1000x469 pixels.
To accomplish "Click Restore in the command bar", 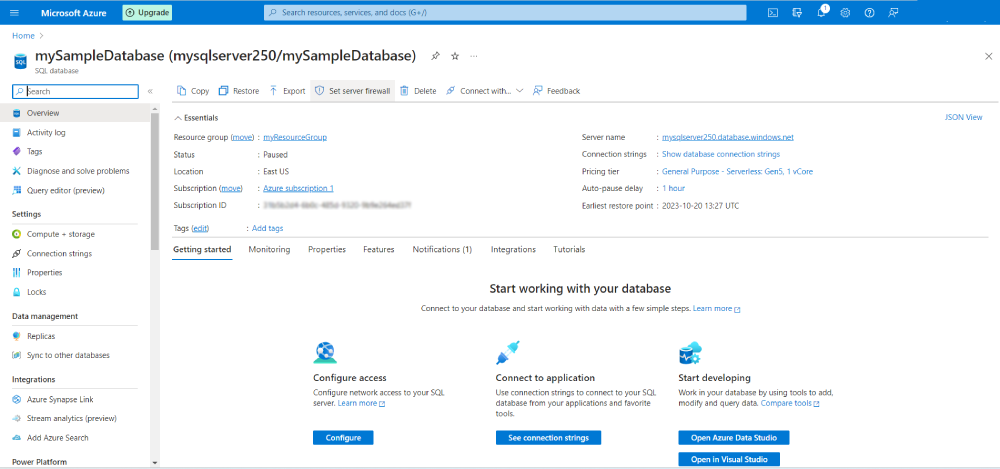I will tap(239, 91).
